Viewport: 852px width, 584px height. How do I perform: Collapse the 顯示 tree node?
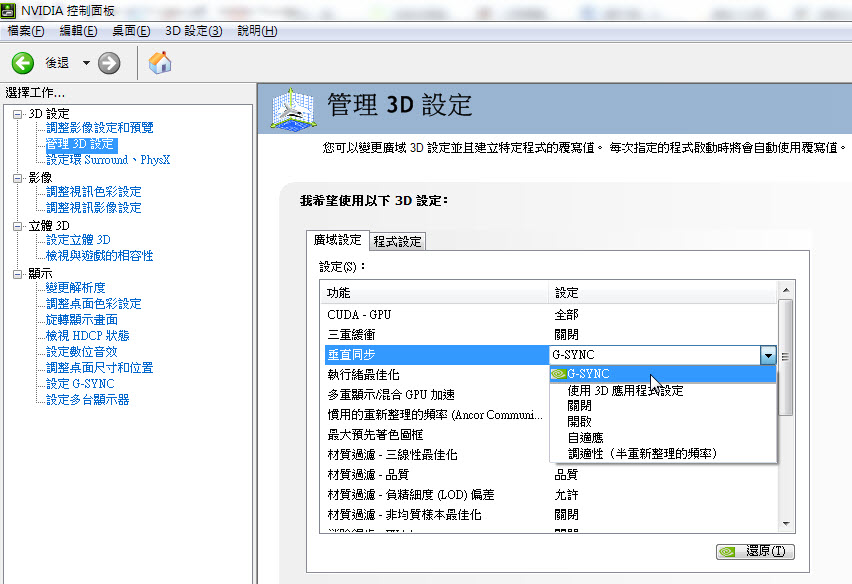(18, 273)
